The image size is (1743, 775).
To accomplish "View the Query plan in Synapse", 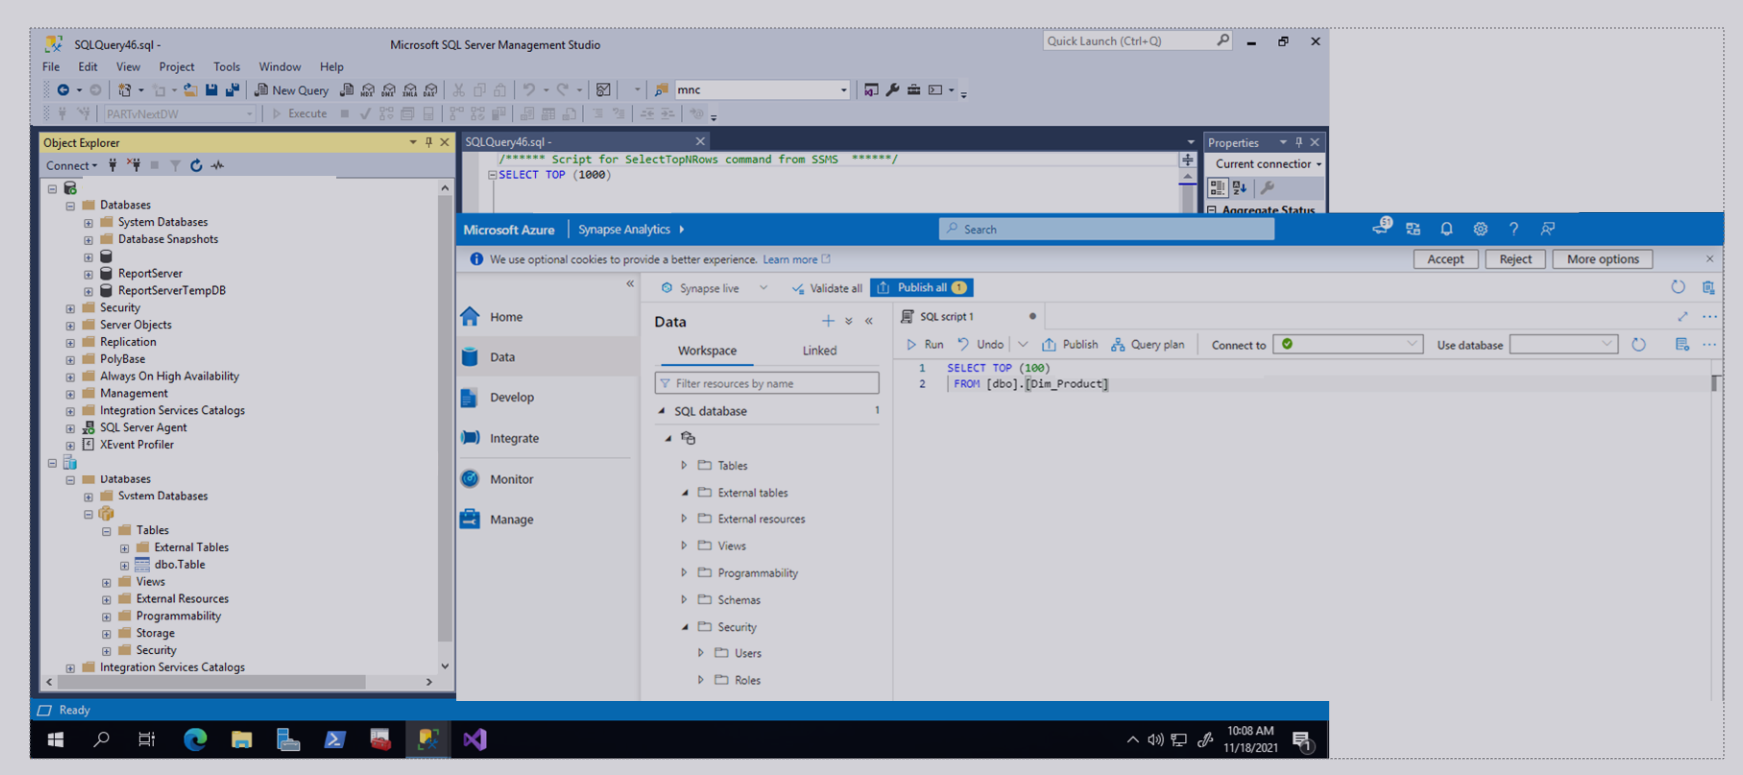I will (x=1148, y=345).
